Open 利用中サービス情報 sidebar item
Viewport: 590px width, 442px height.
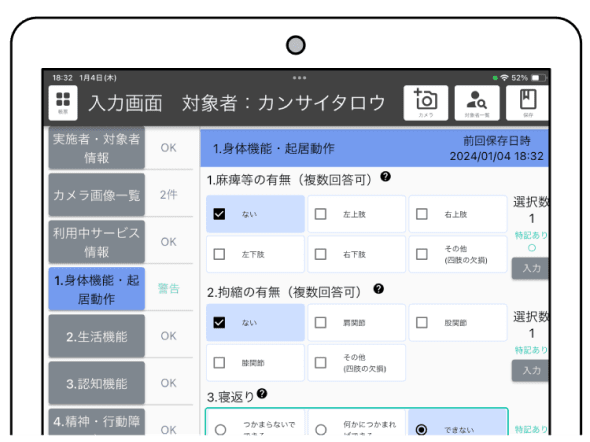(97, 242)
